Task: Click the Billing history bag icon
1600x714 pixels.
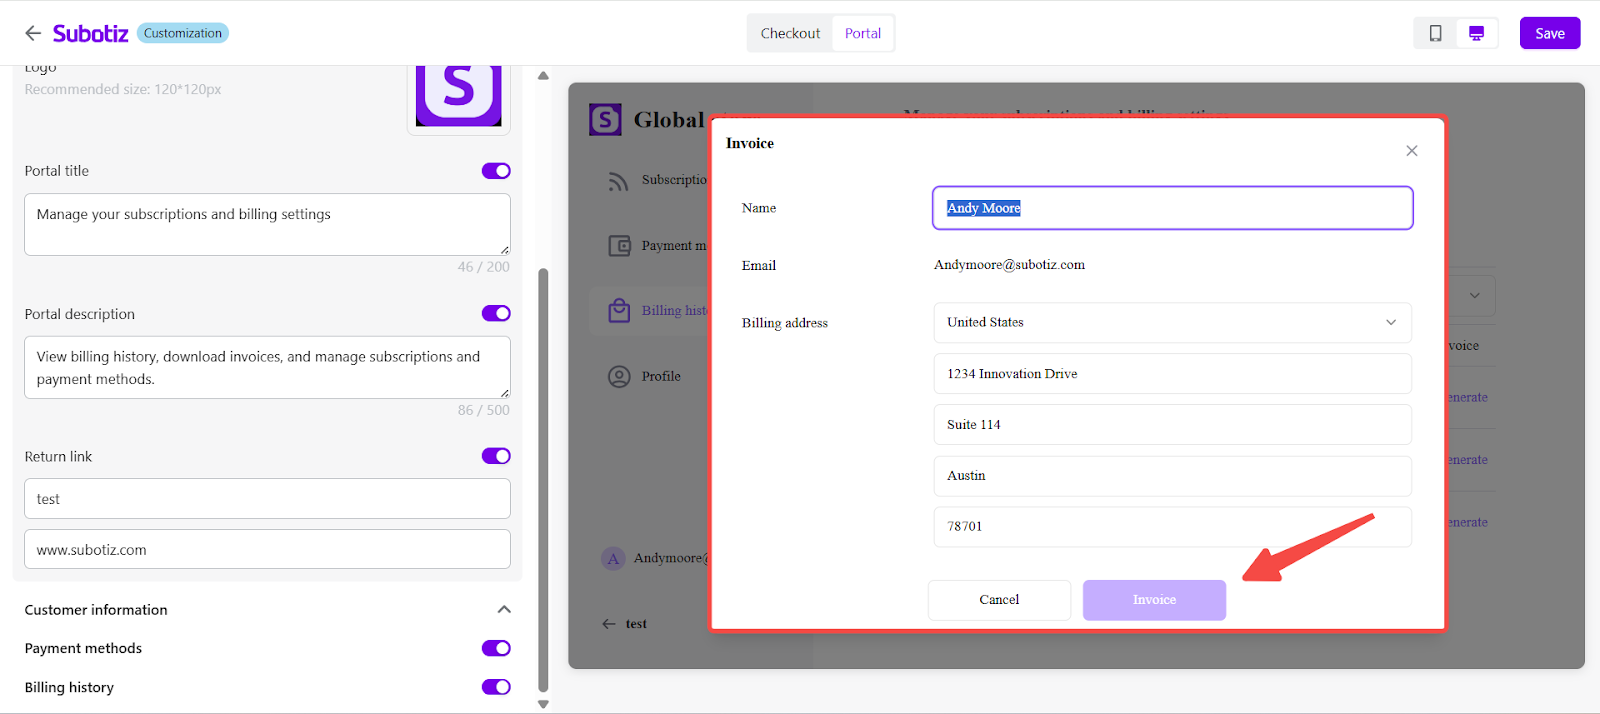Action: click(x=619, y=311)
